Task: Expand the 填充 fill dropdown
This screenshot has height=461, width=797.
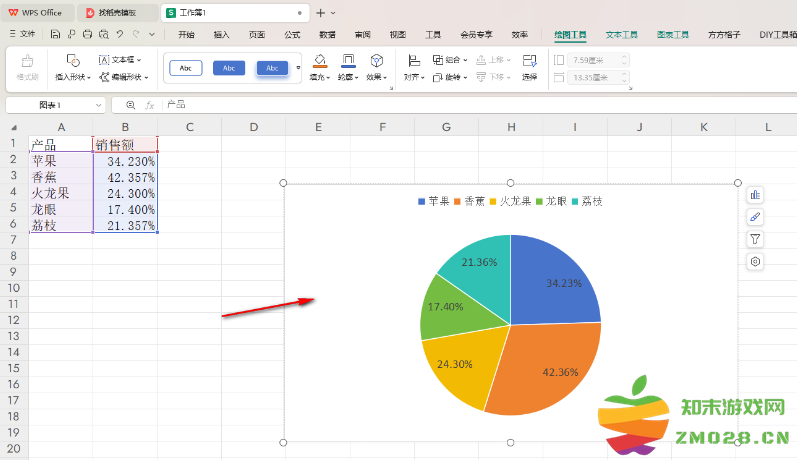Action: coord(319,77)
